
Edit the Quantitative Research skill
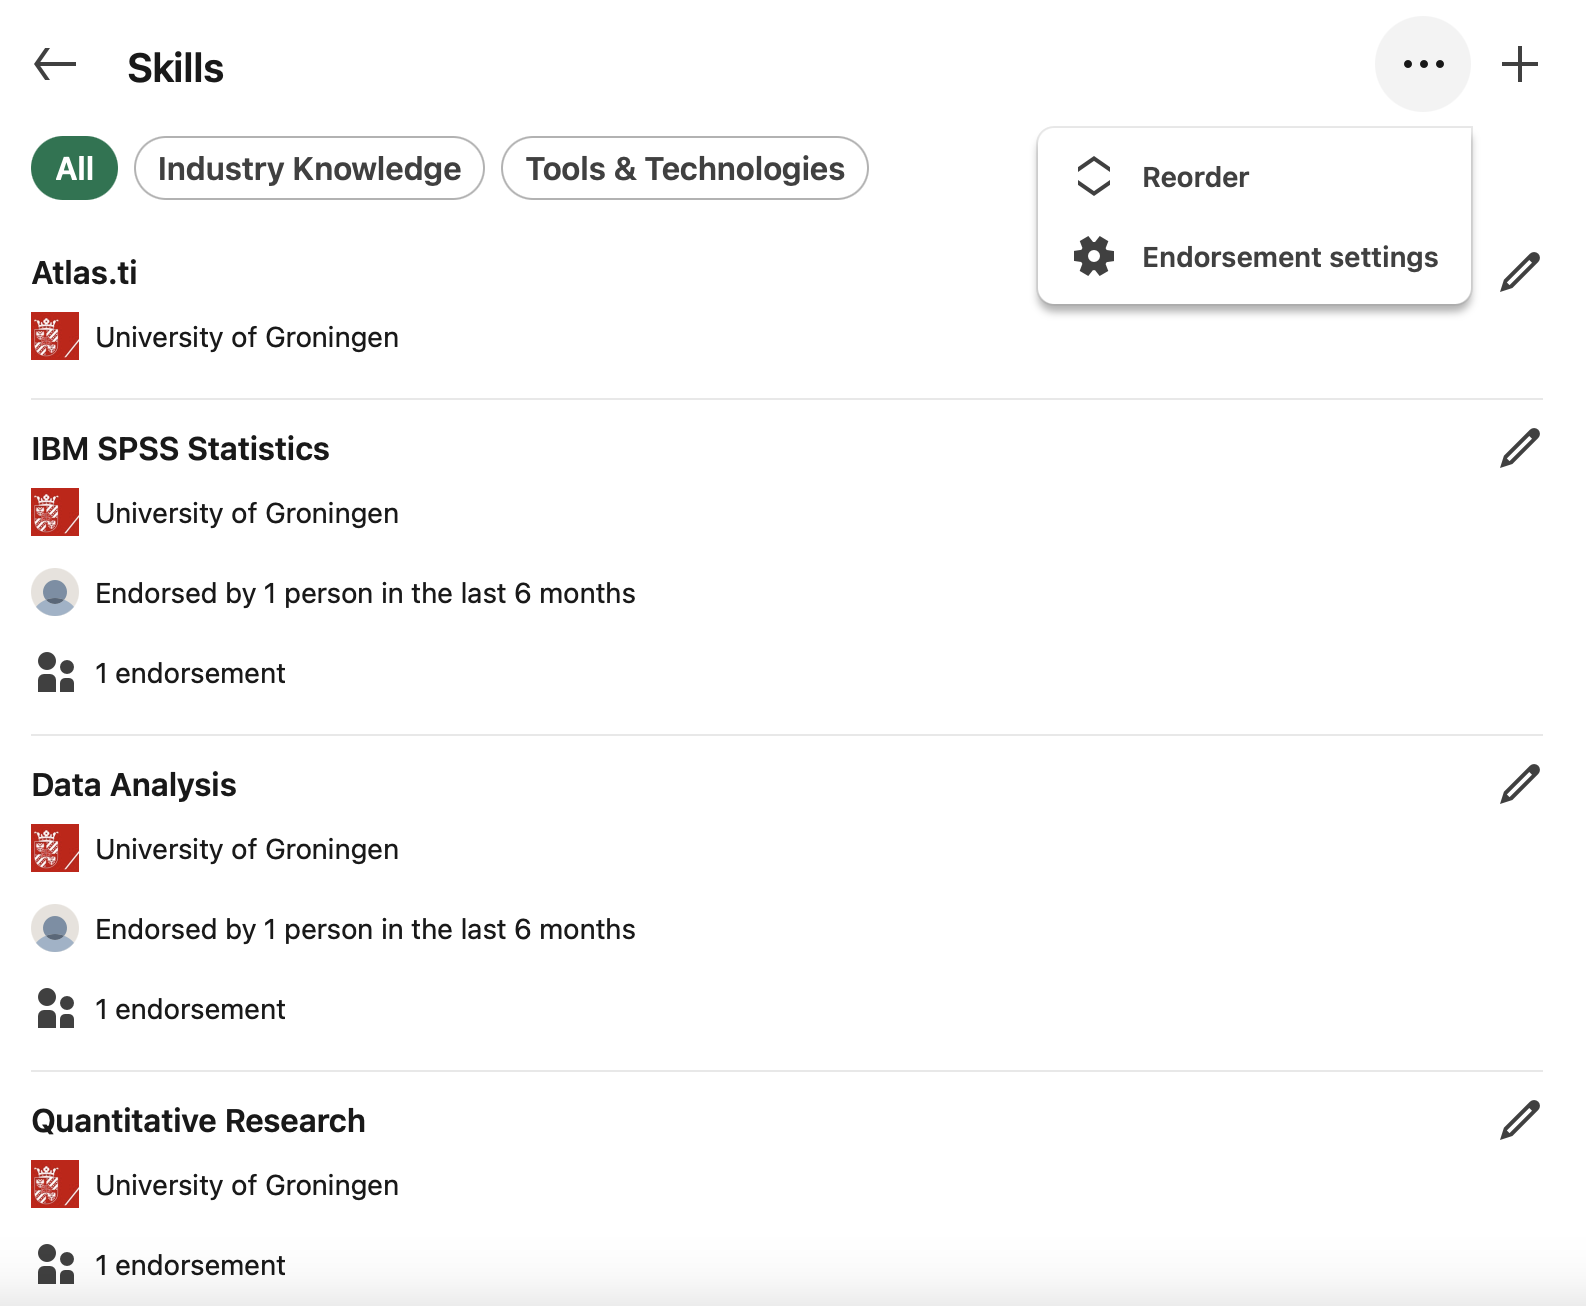point(1519,1120)
